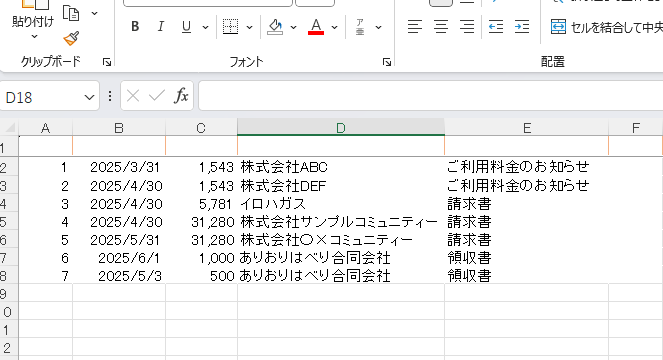
Task: Select the cell containing イロハガス
Action: pyautogui.click(x=341, y=203)
